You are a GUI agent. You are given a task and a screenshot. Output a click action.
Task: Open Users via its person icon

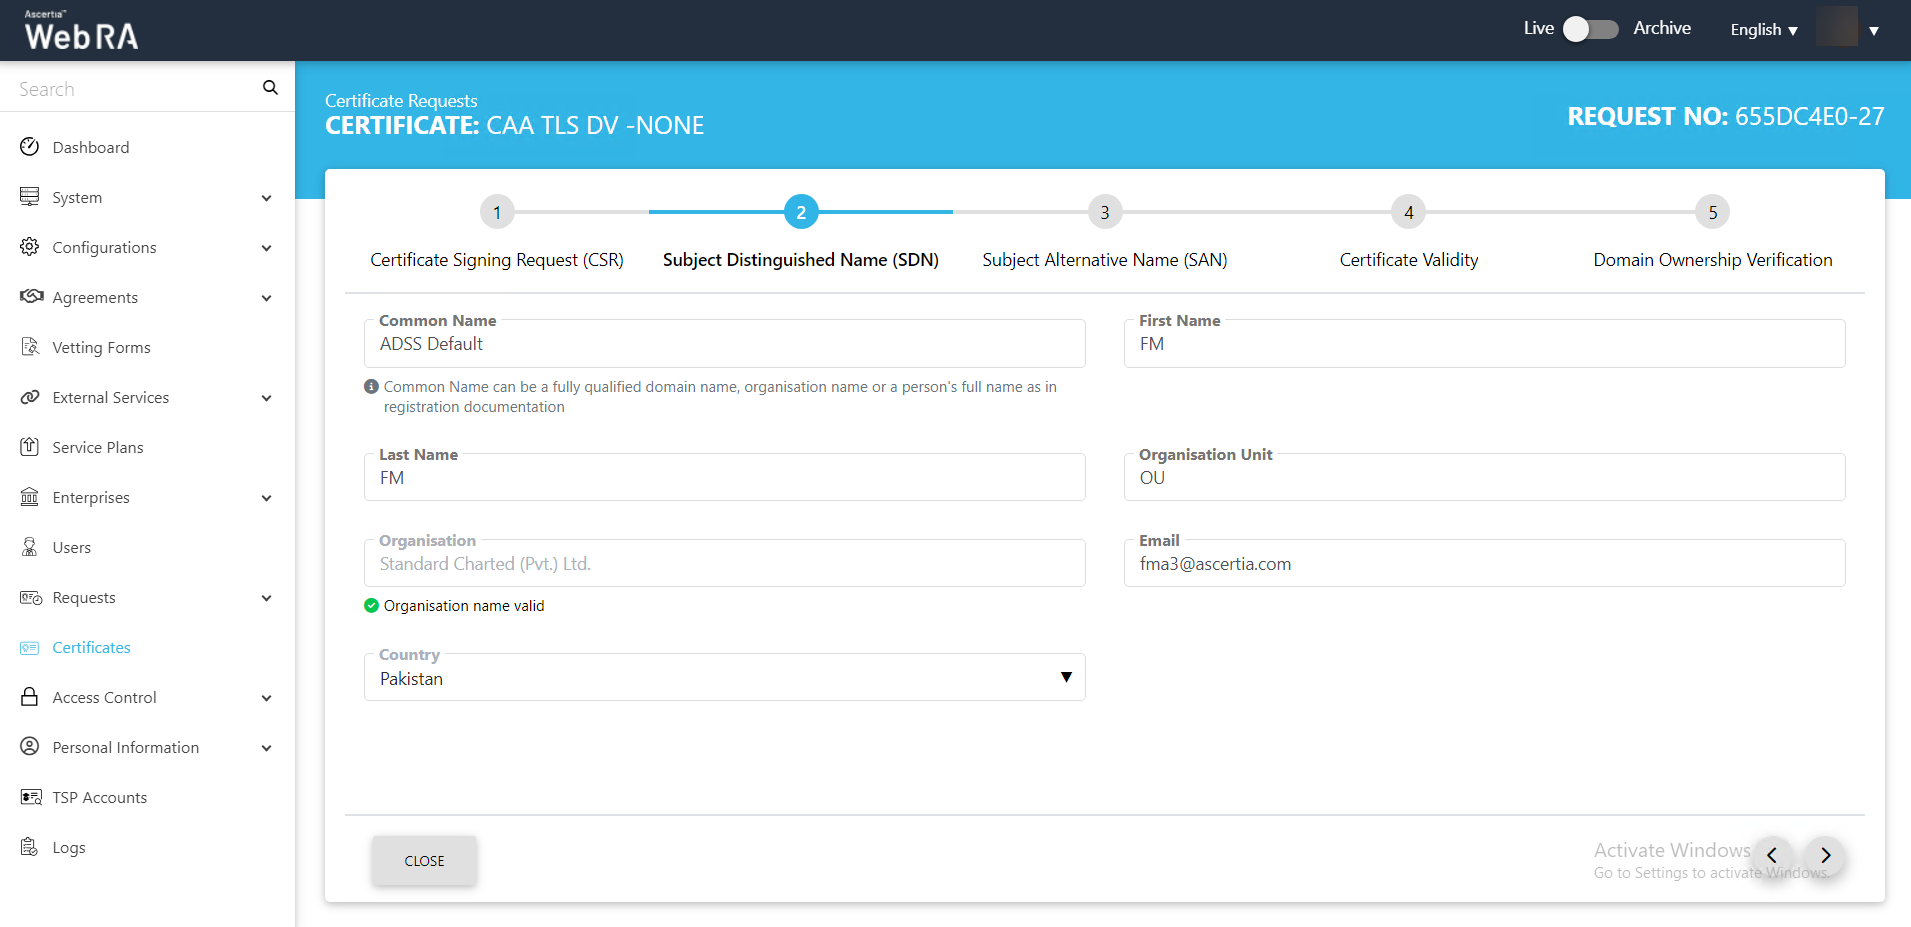[30, 547]
